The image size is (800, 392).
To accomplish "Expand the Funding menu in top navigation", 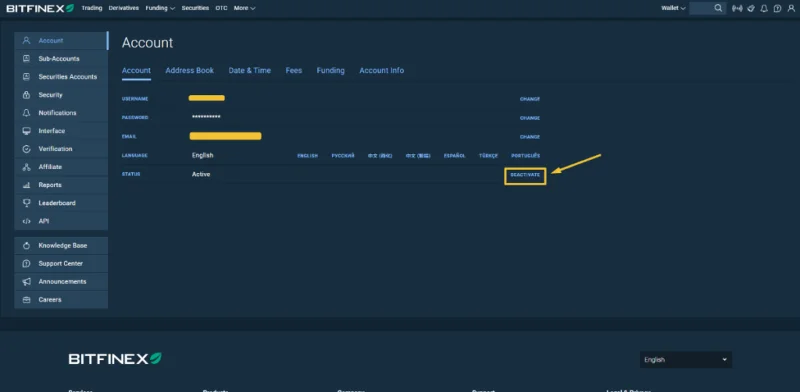I will point(160,8).
